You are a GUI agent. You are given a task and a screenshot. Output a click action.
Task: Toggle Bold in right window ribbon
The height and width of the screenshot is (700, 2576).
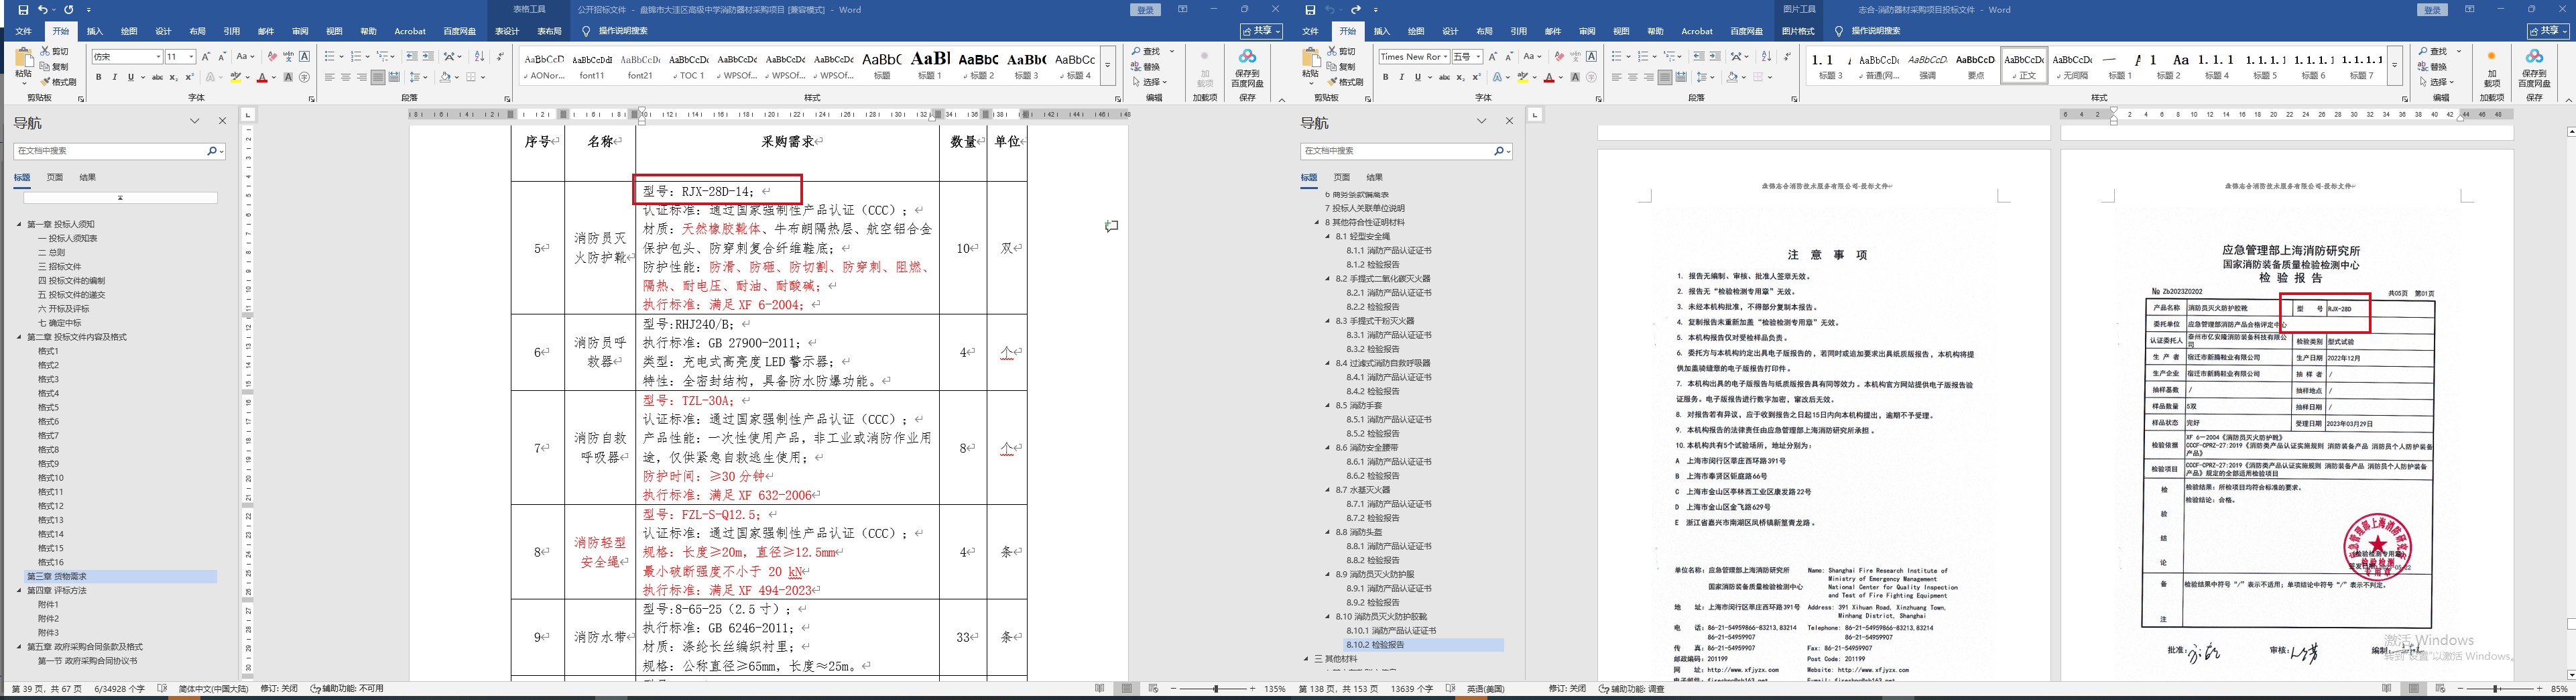[1386, 77]
